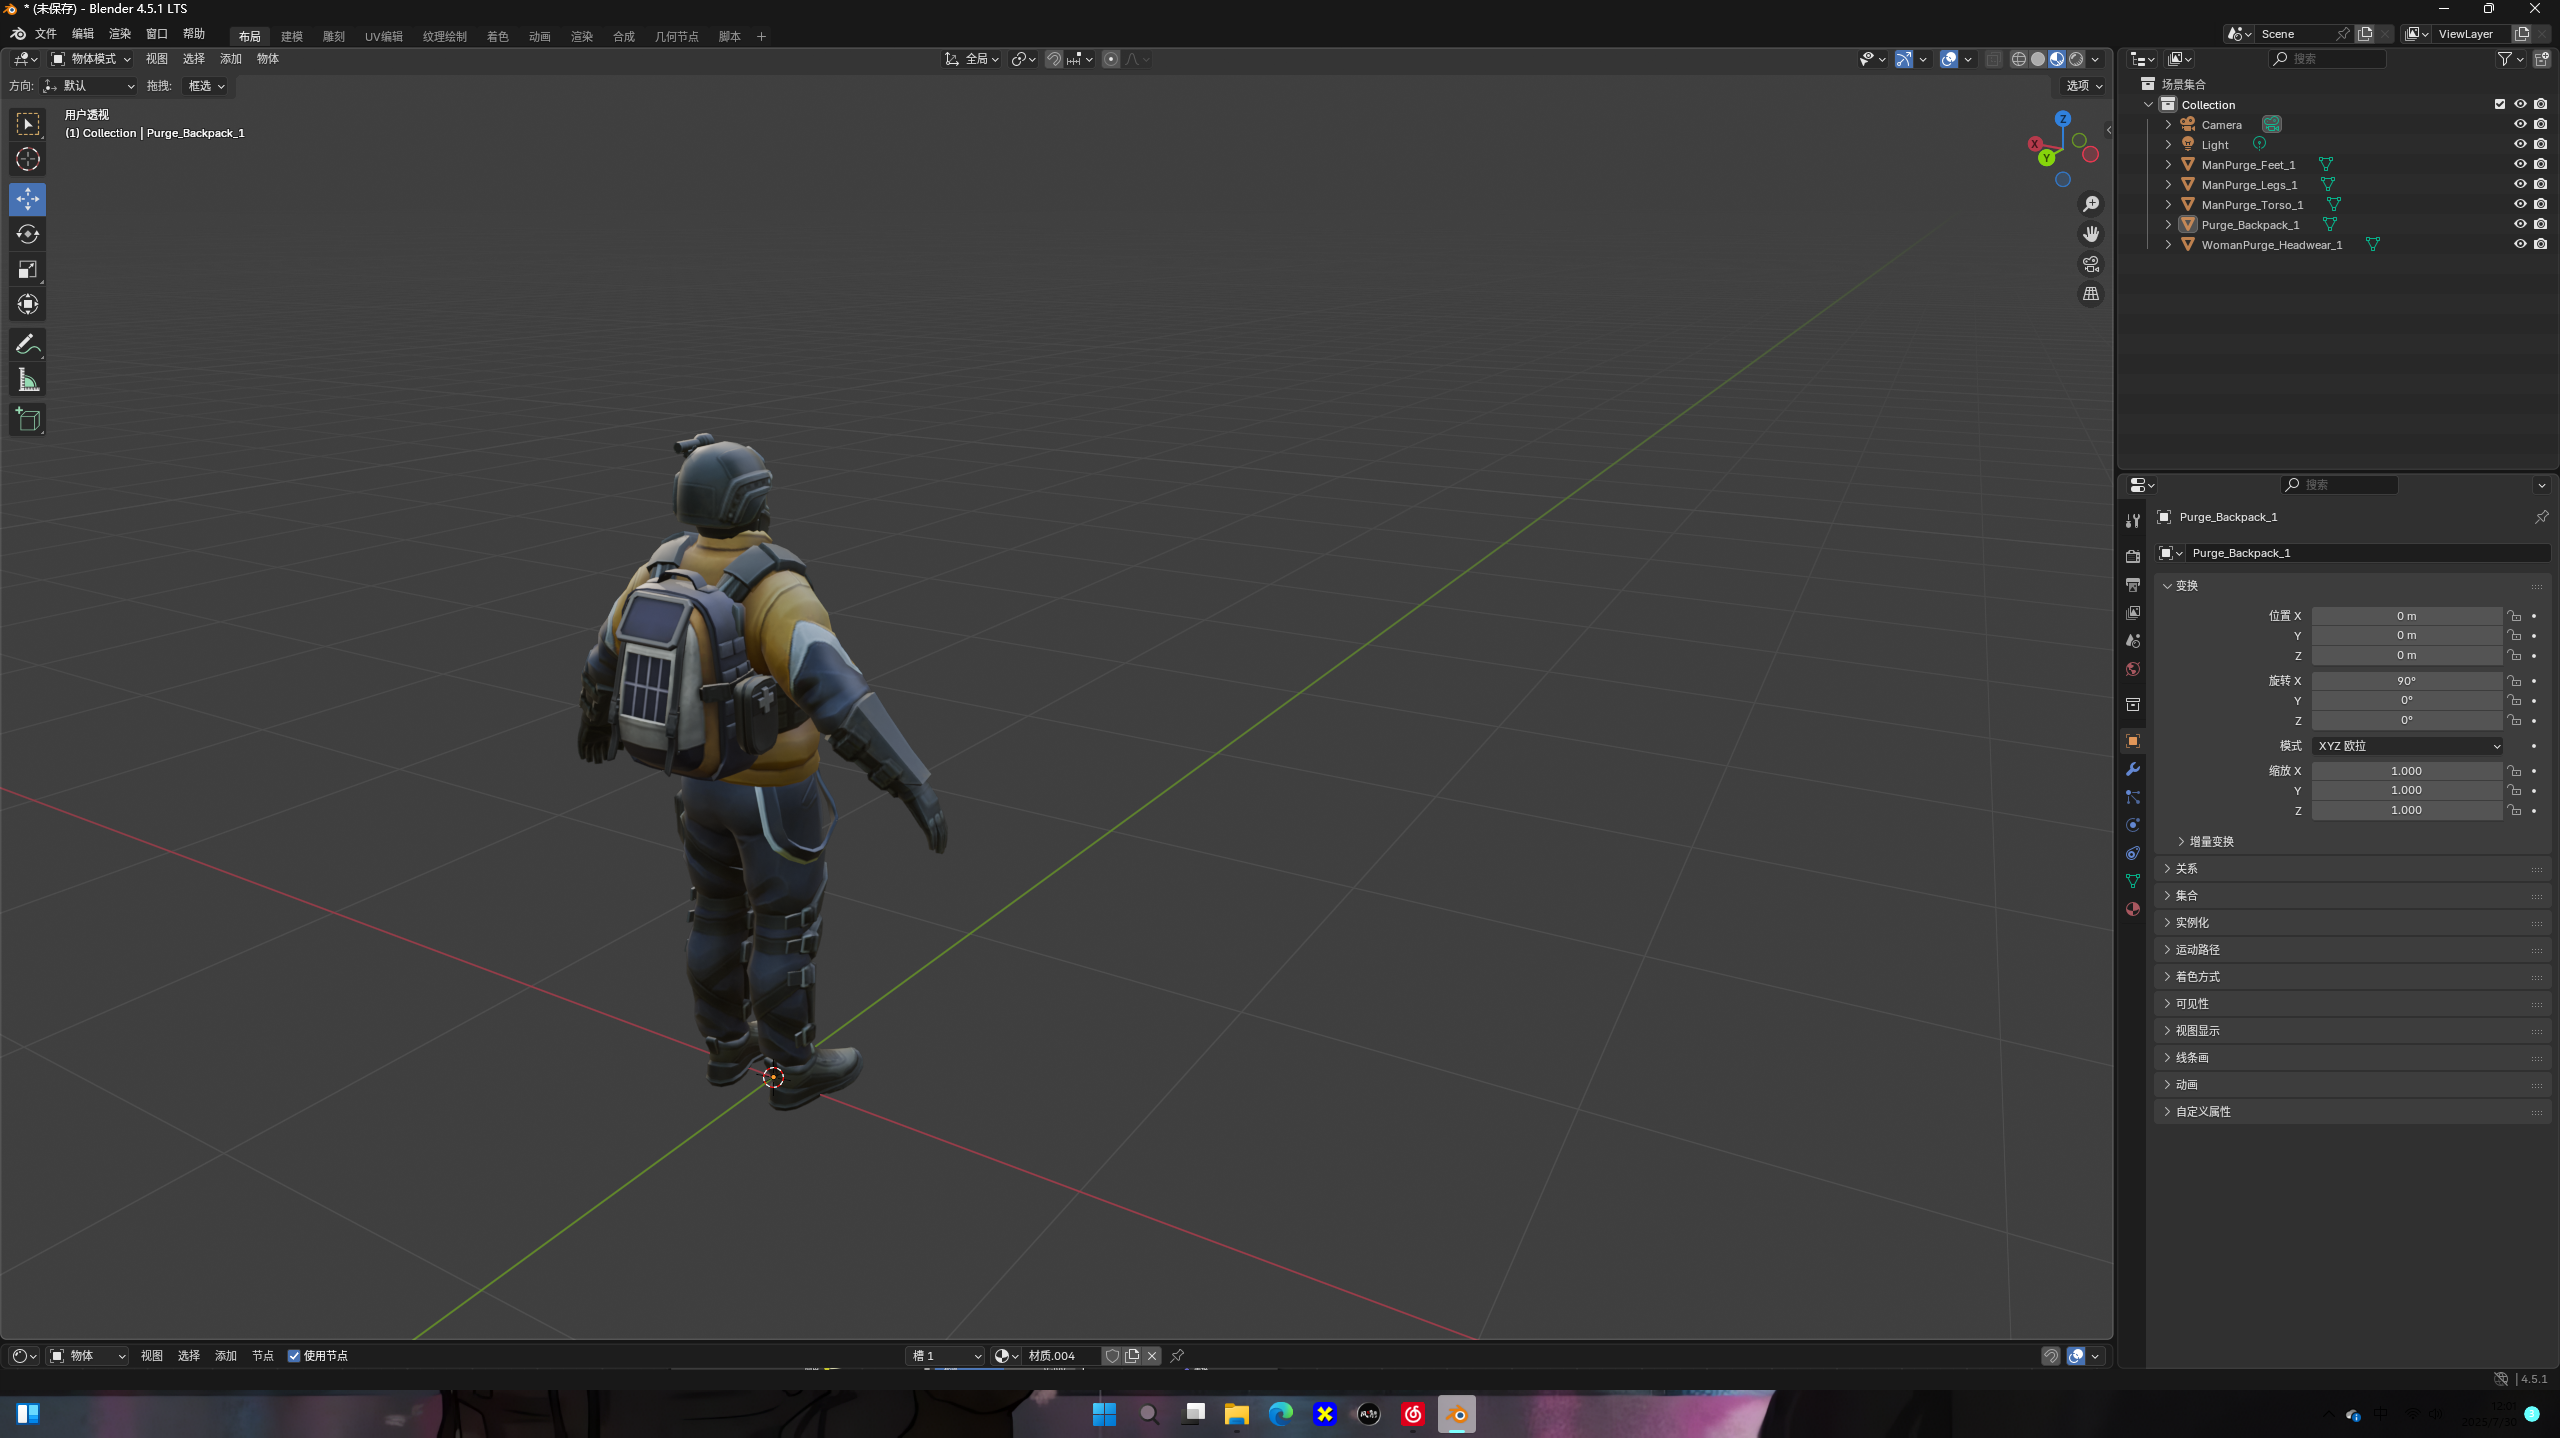
Task: Activate the Measure tool
Action: point(28,380)
